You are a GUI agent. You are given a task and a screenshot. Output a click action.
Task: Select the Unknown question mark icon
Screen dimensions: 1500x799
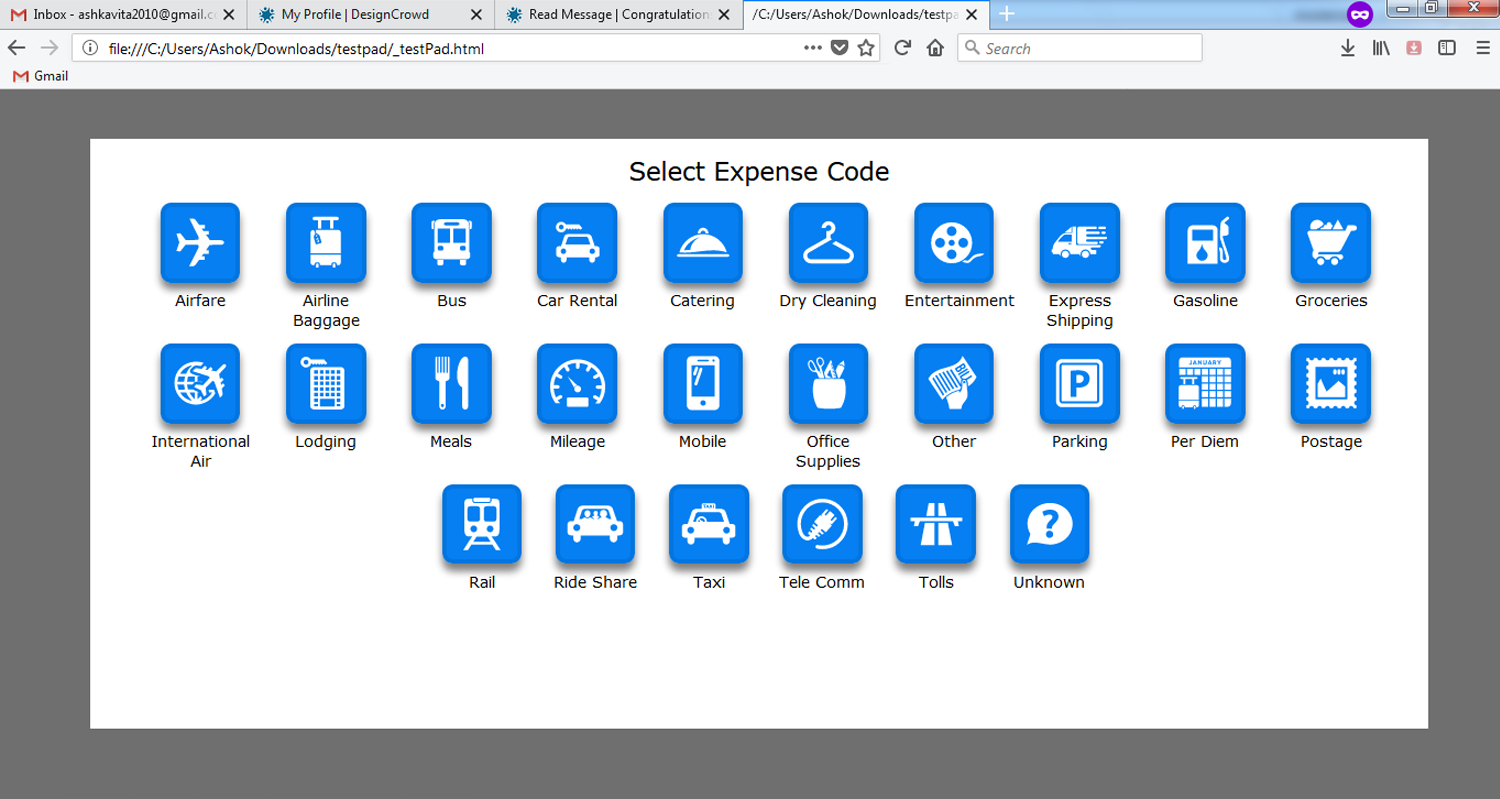point(1049,524)
